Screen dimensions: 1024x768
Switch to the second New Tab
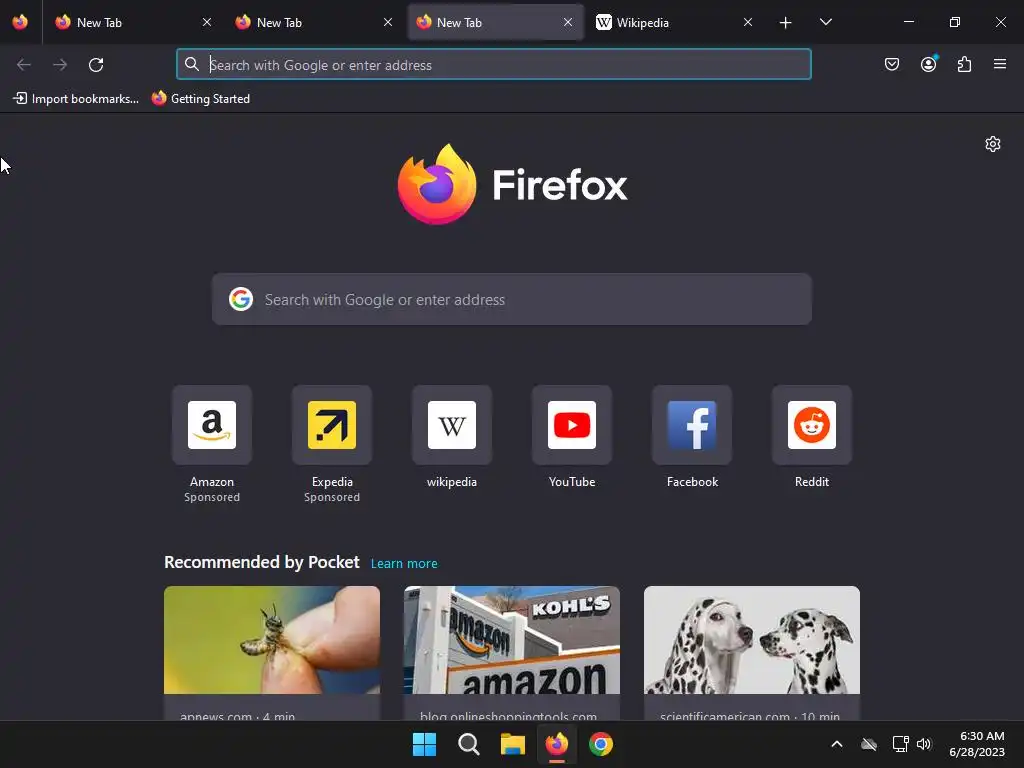point(314,22)
